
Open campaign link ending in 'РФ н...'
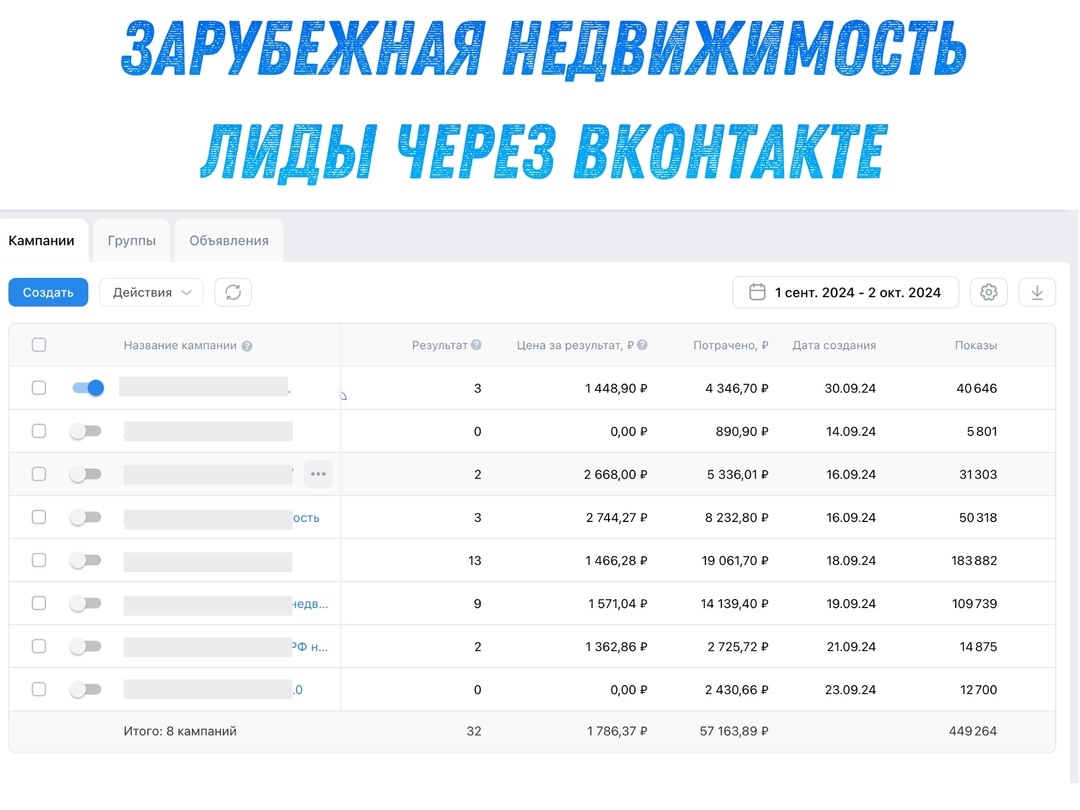[x=309, y=647]
